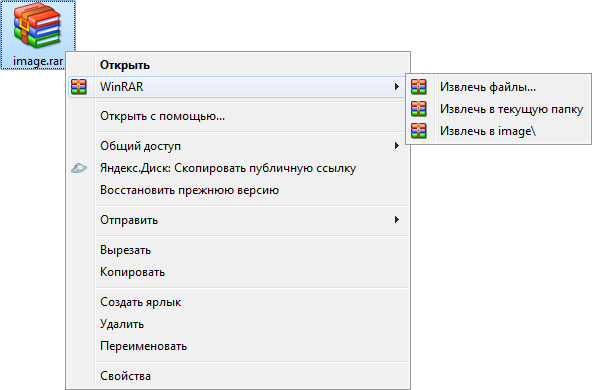Click the image.rar file name label

click(x=38, y=61)
